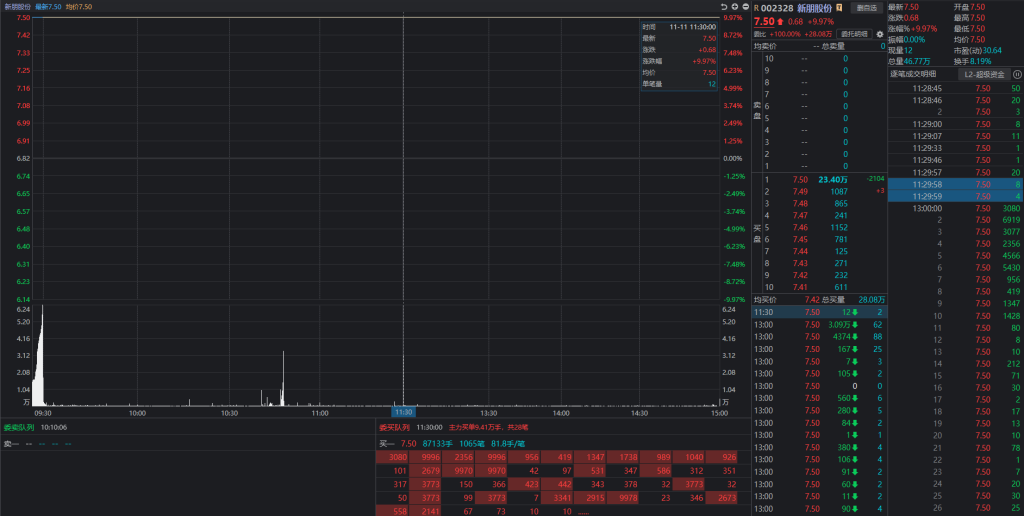Open settings gear beside 委托明细
1024x516 pixels.
coord(880,33)
